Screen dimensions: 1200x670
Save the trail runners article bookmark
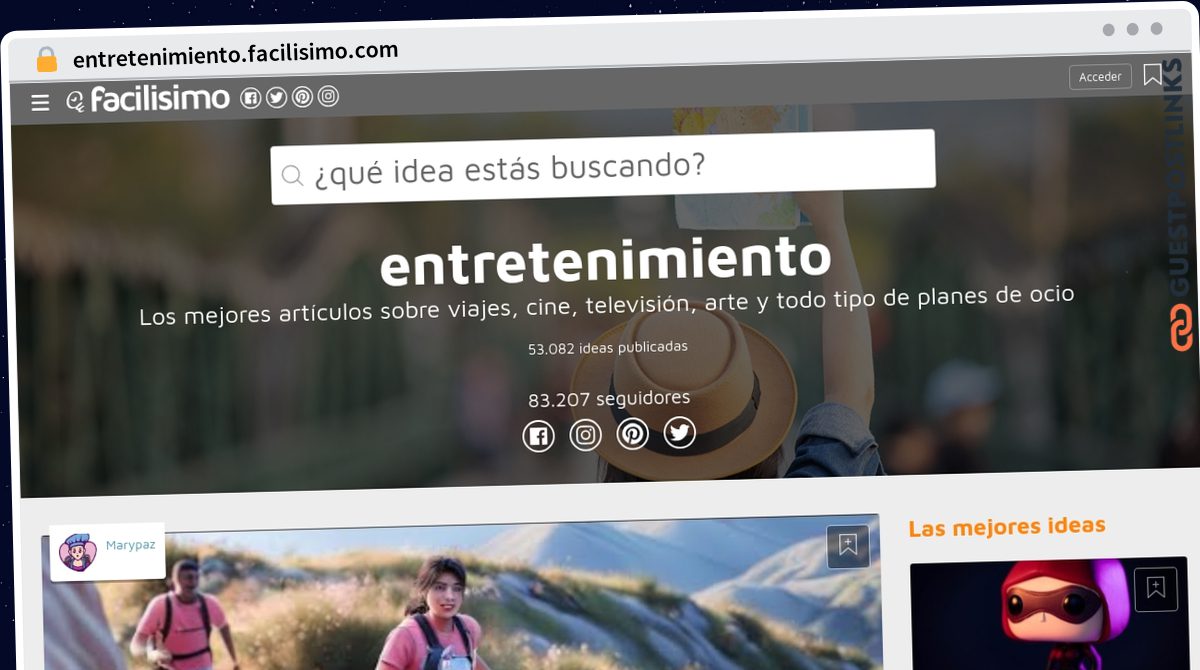point(848,546)
